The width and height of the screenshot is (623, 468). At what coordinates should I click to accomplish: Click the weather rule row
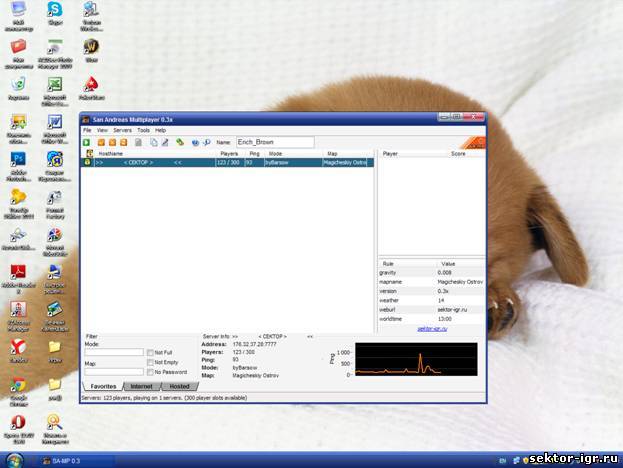coord(431,301)
